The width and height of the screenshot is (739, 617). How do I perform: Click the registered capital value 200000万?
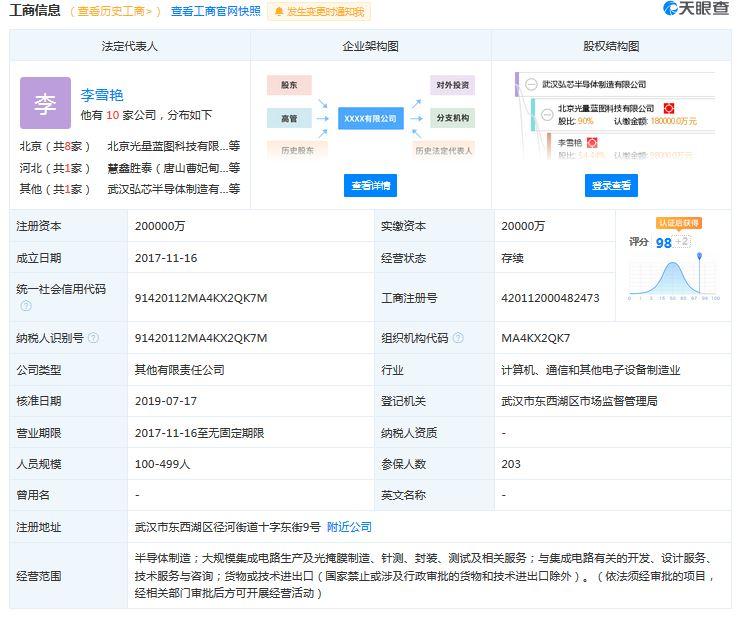pos(160,226)
